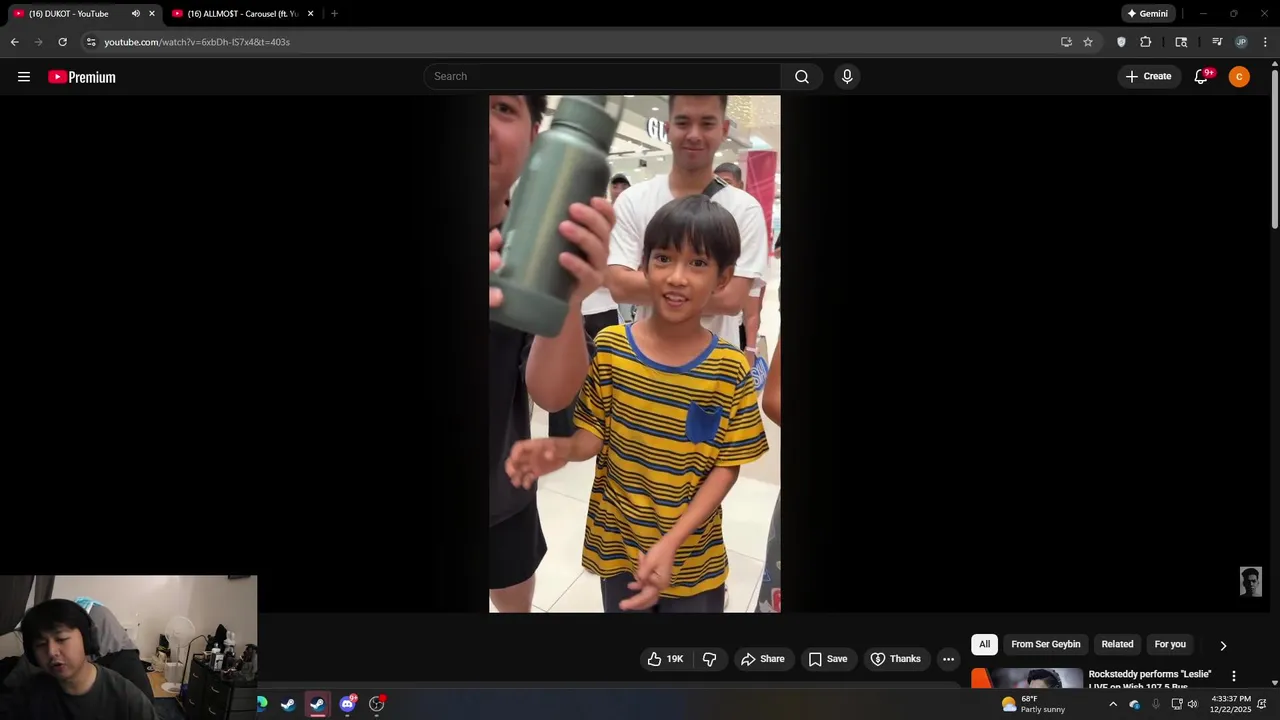Open volume control in system tray
Image resolution: width=1280 pixels, height=720 pixels.
tap(1192, 704)
